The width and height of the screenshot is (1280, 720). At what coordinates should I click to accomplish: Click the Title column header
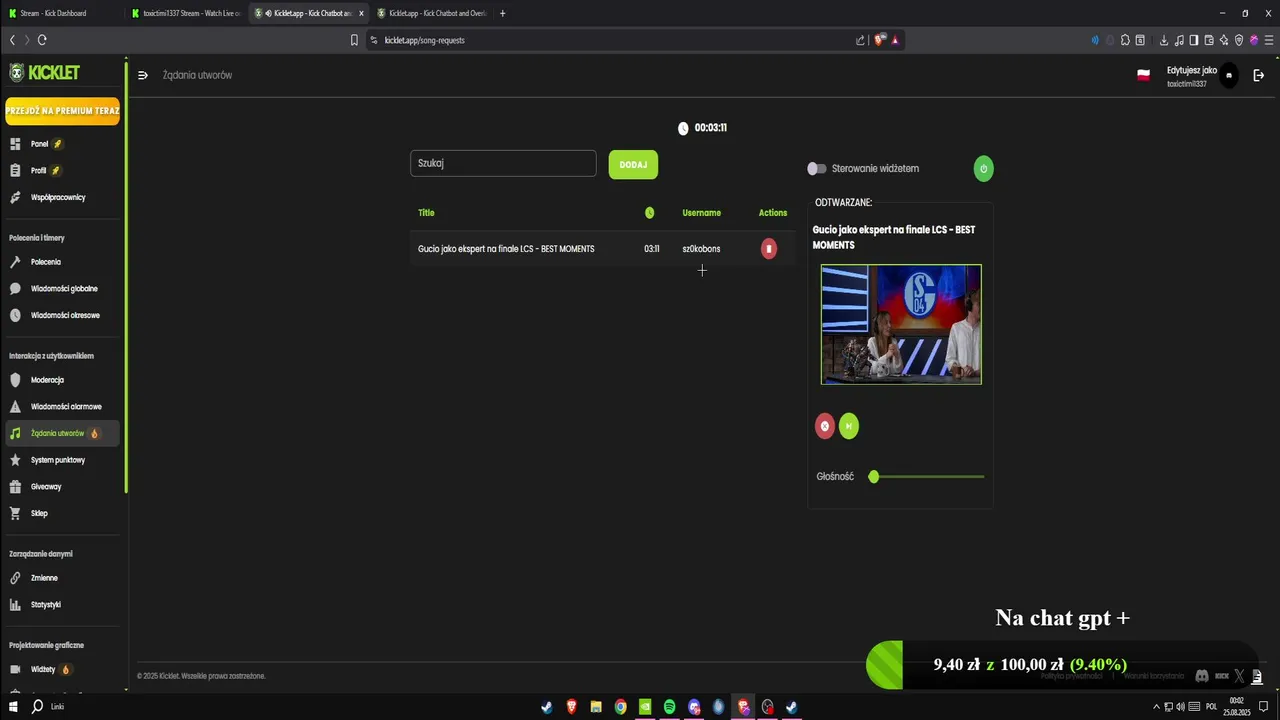point(426,213)
